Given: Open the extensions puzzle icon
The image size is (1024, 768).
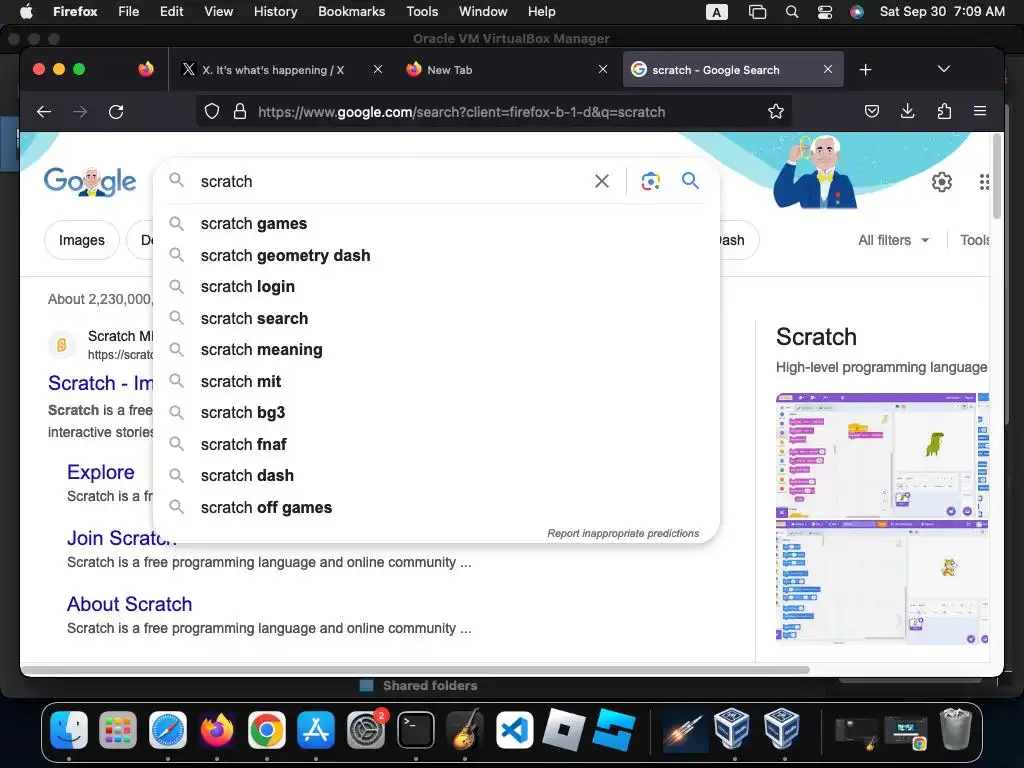Looking at the screenshot, I should (944, 112).
